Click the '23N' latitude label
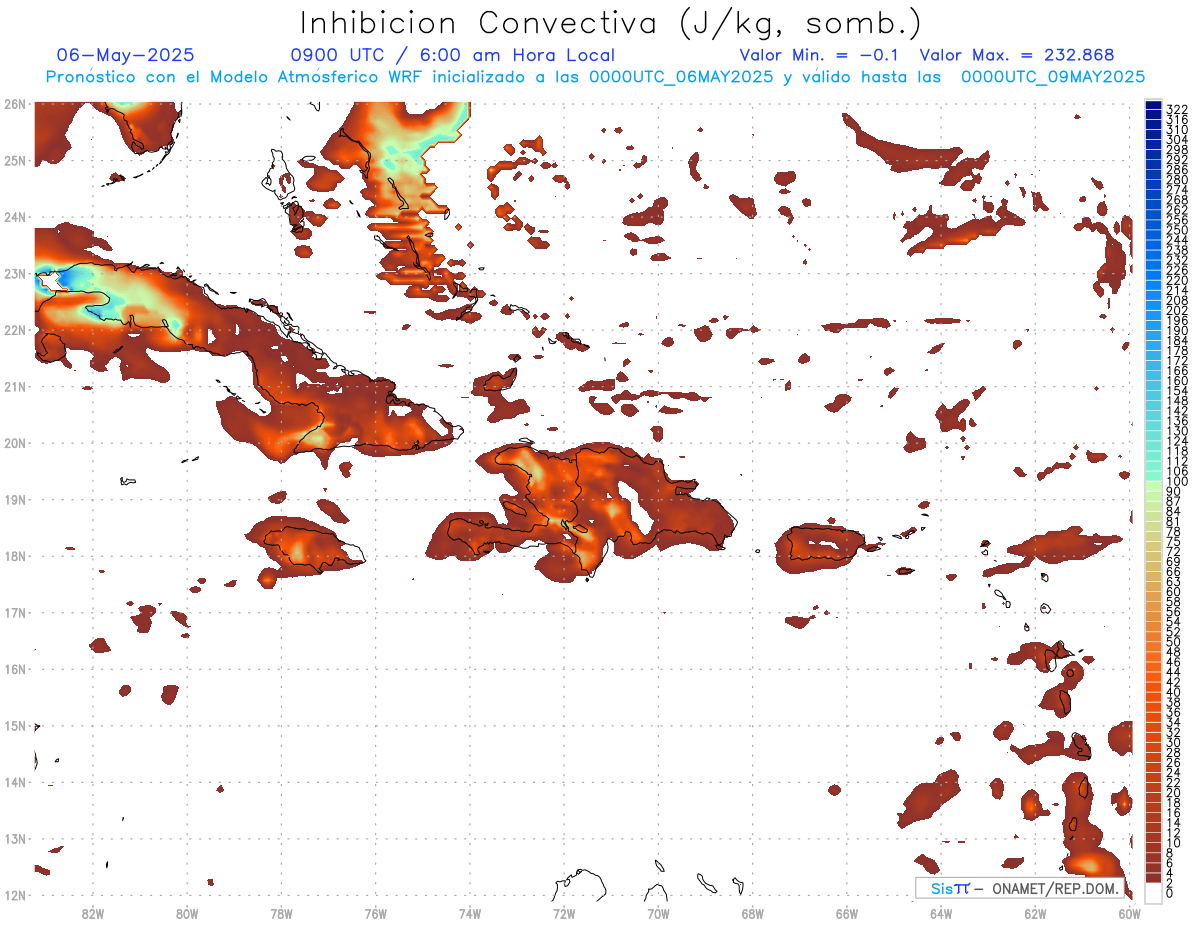 14,273
